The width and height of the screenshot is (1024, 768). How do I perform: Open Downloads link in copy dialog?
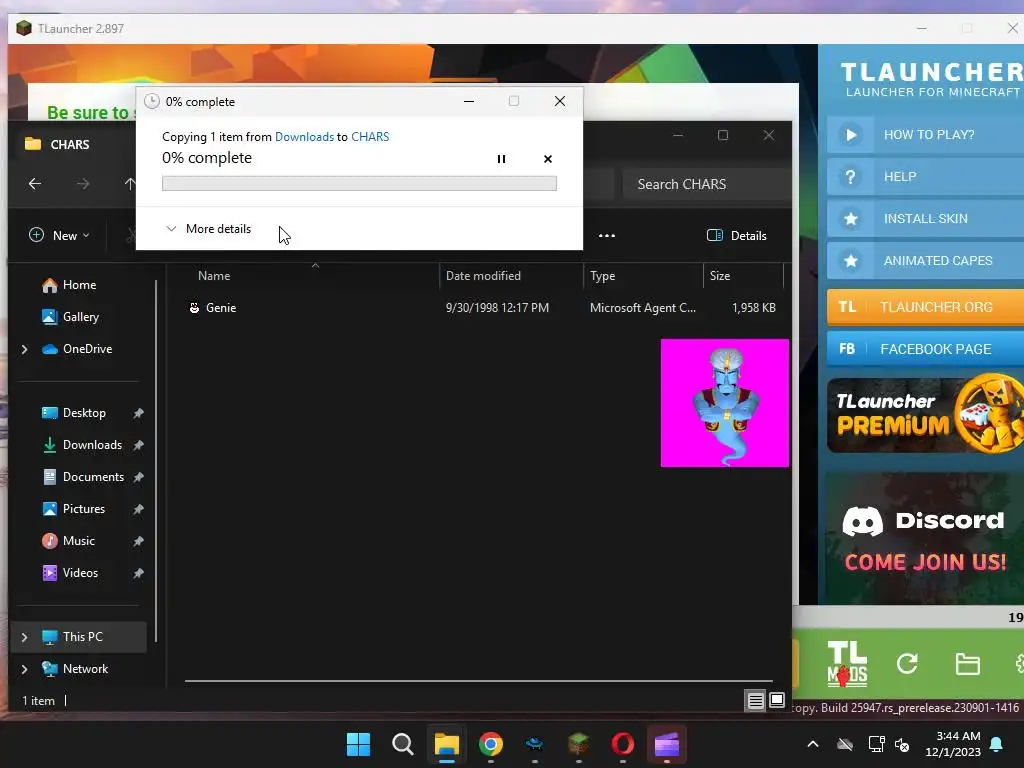(304, 136)
